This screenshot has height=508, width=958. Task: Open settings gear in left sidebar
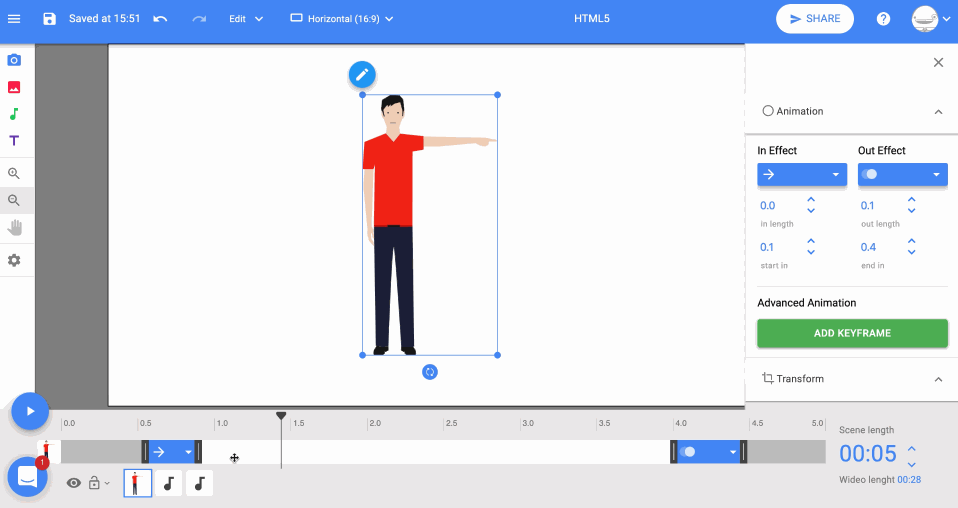[x=14, y=260]
